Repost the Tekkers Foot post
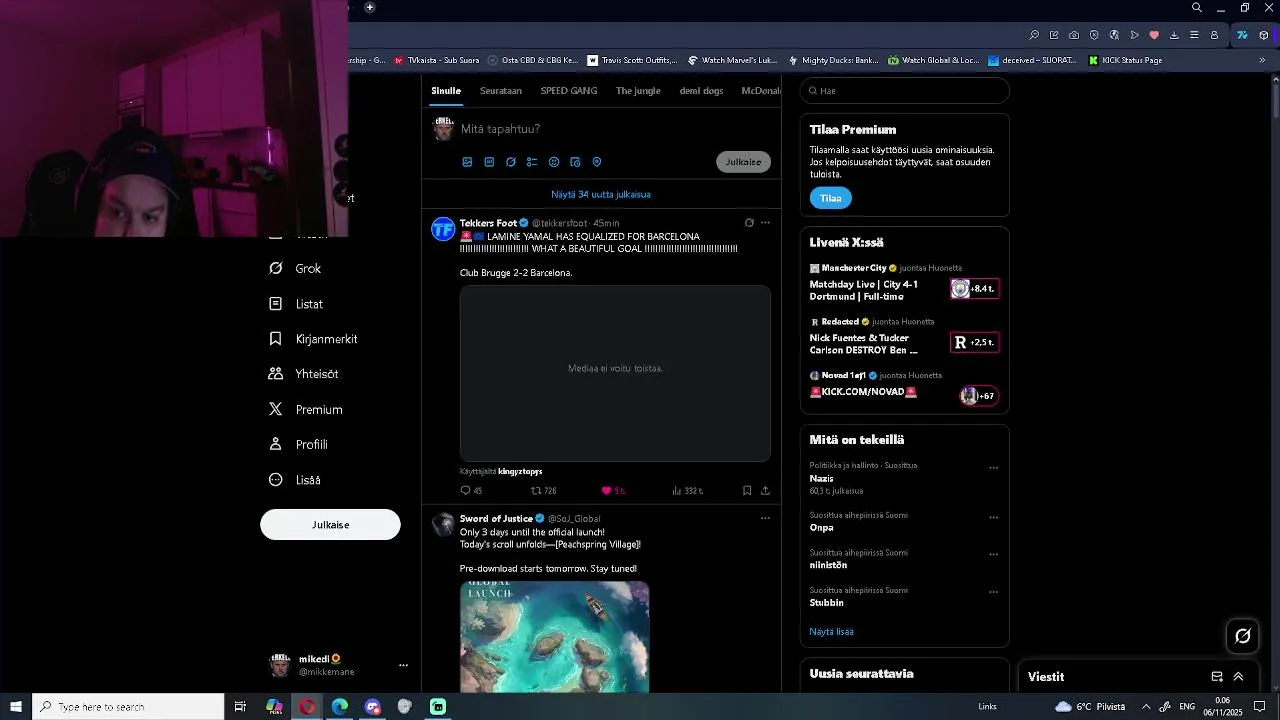 (543, 491)
